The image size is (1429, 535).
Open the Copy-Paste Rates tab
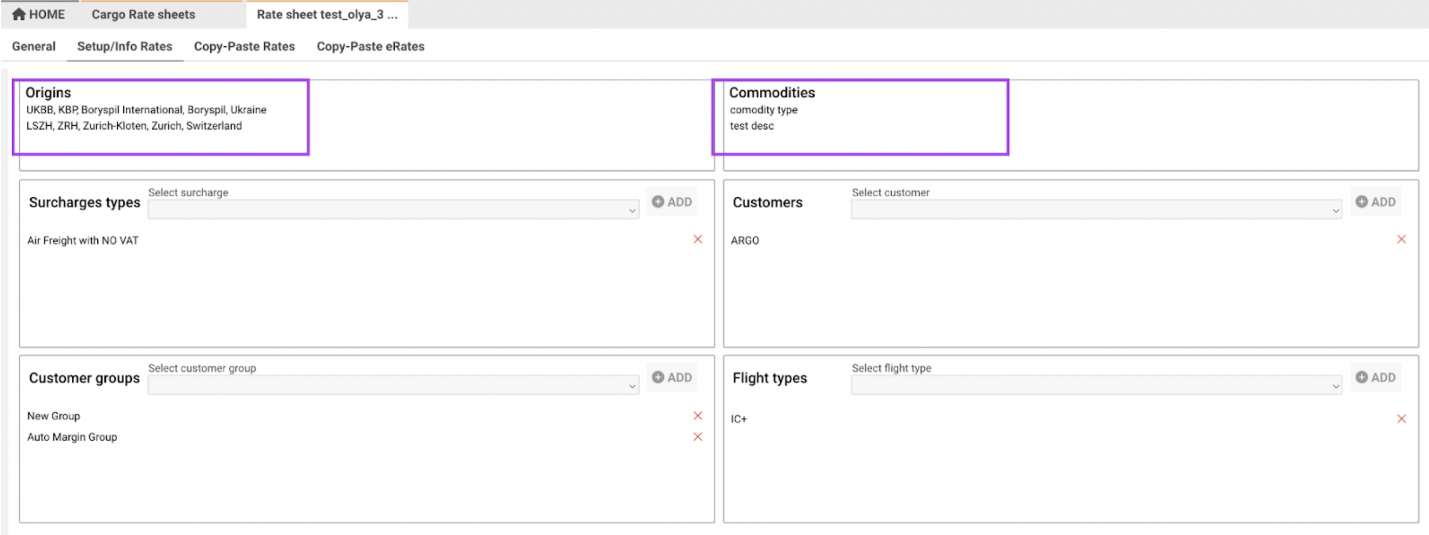click(244, 46)
